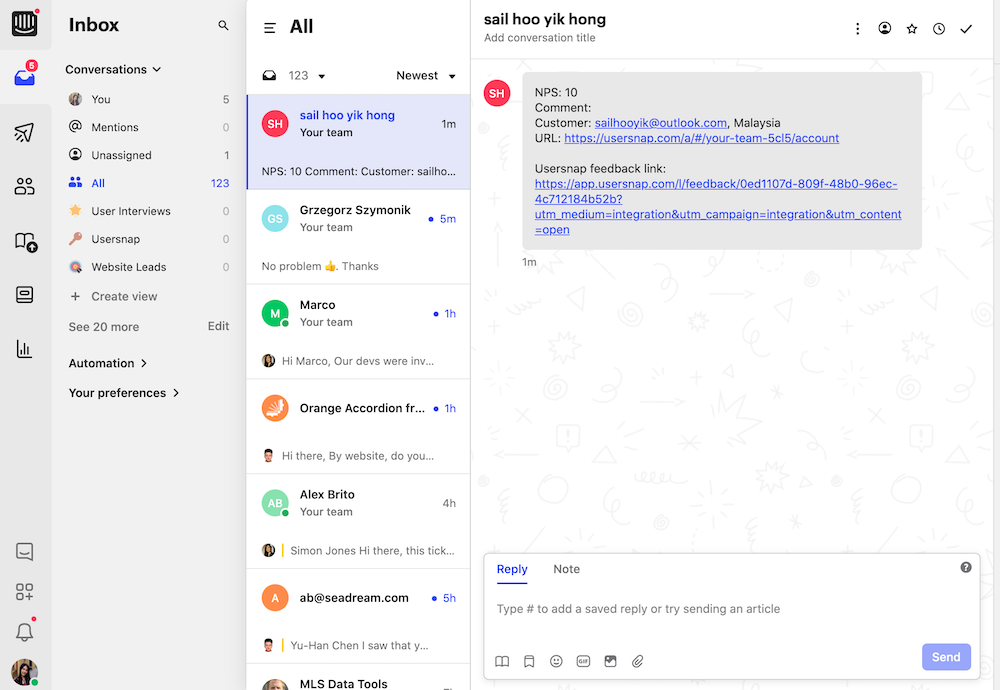Star this conversation as priority
Image resolution: width=1000 pixels, height=690 pixels.
[912, 29]
